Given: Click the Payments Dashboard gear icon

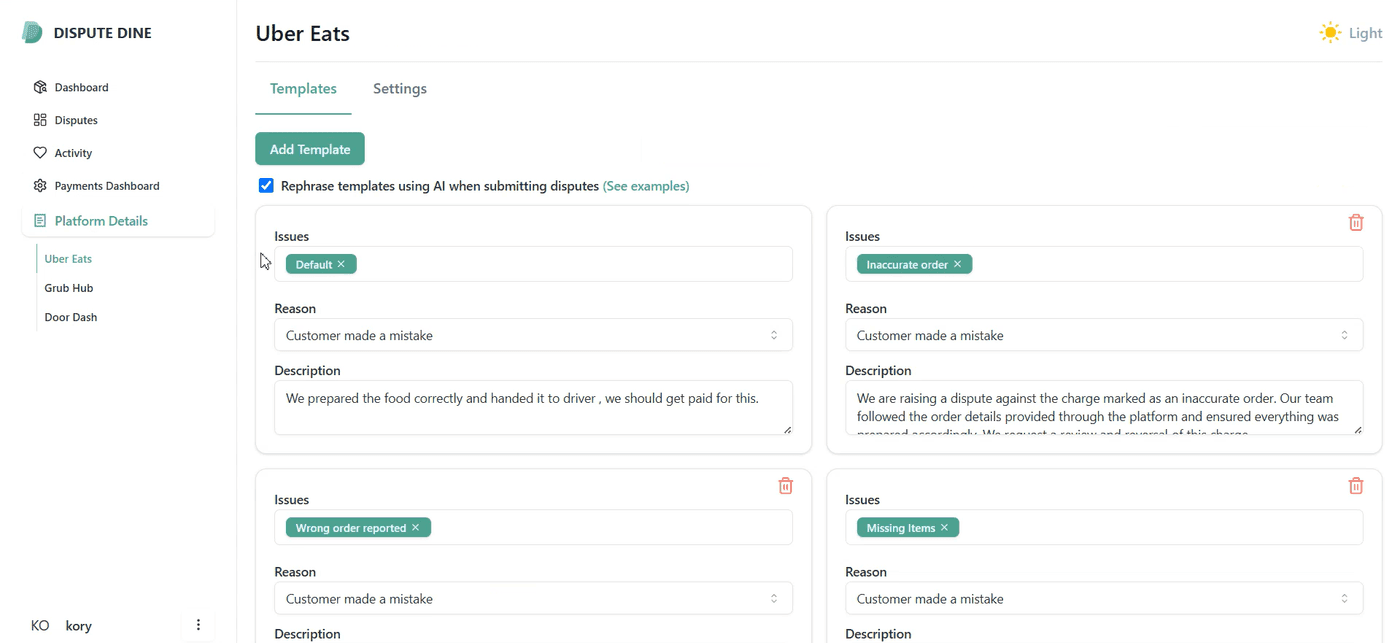Looking at the screenshot, I should [40, 186].
